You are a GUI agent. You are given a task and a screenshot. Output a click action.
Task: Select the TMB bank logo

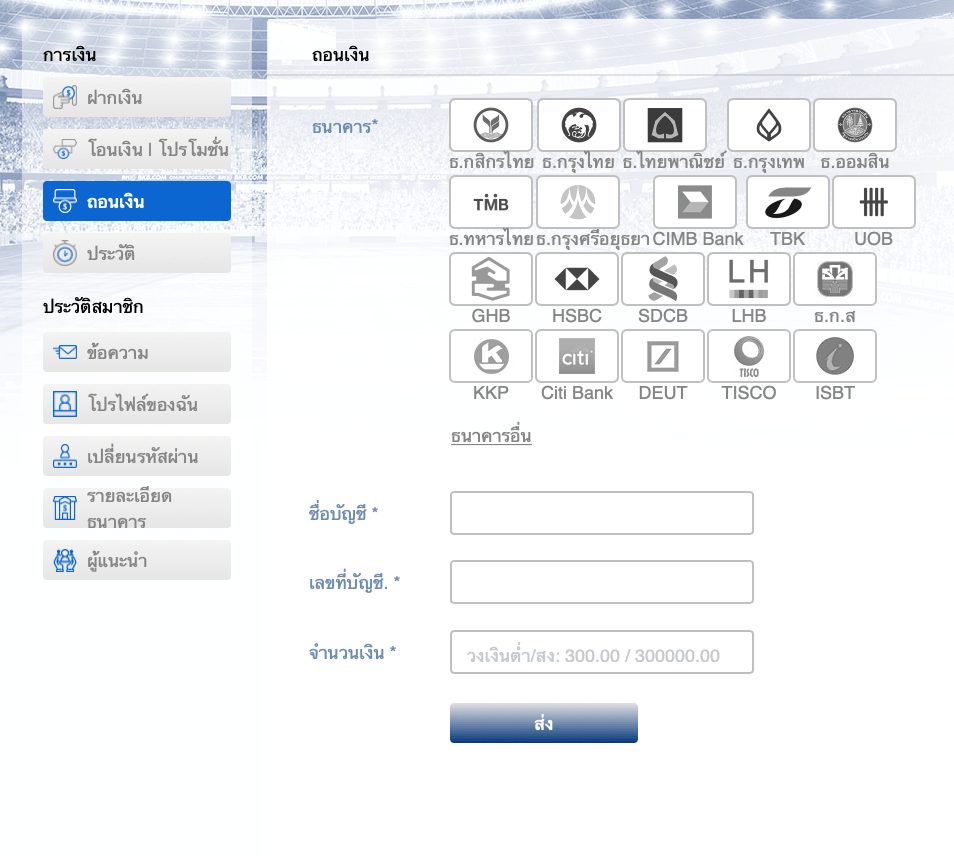(x=491, y=202)
